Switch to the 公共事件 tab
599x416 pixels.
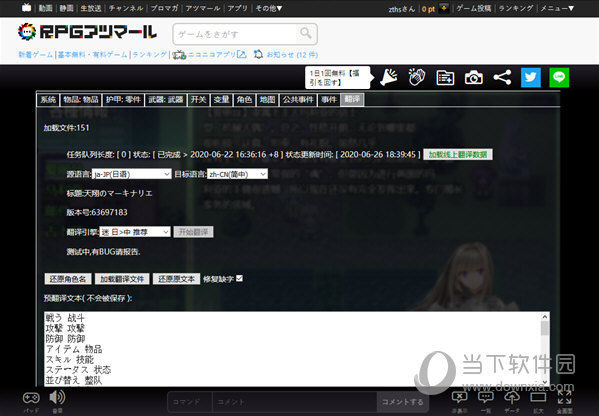[x=298, y=100]
